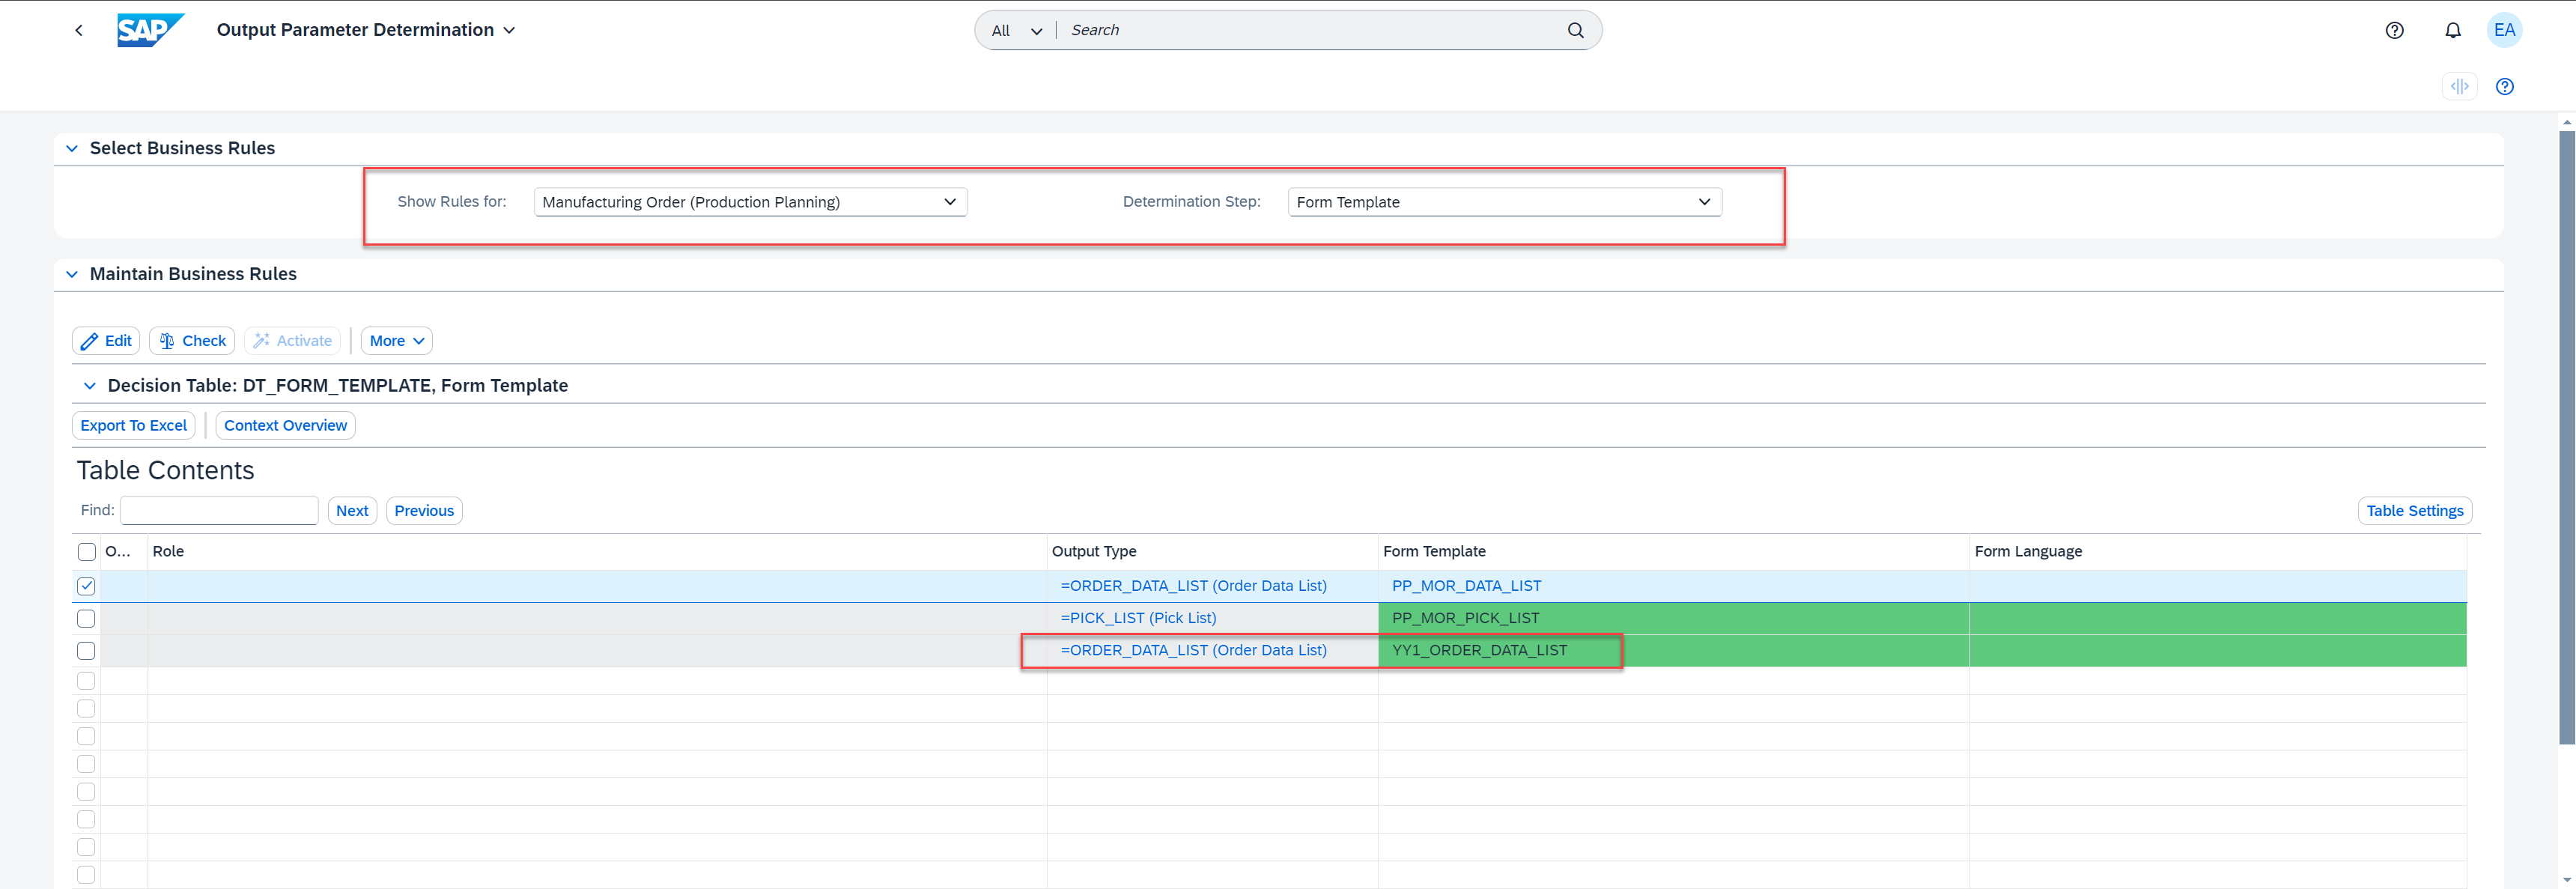
Task: Click the Previous find button
Action: [x=424, y=511]
